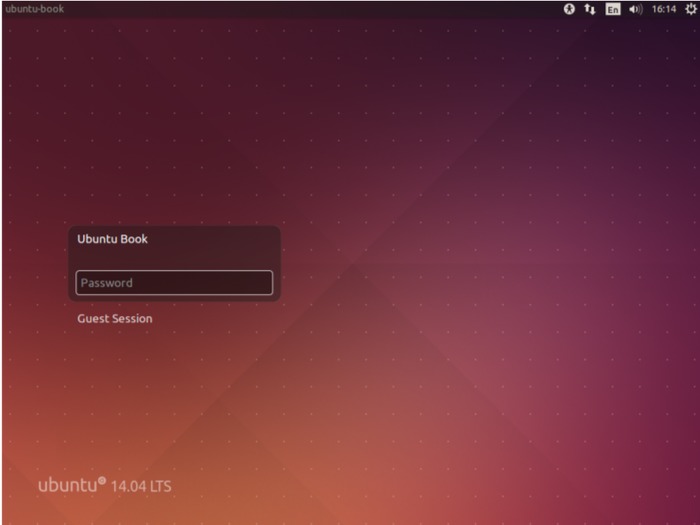Open the sound volume indicator

point(635,9)
